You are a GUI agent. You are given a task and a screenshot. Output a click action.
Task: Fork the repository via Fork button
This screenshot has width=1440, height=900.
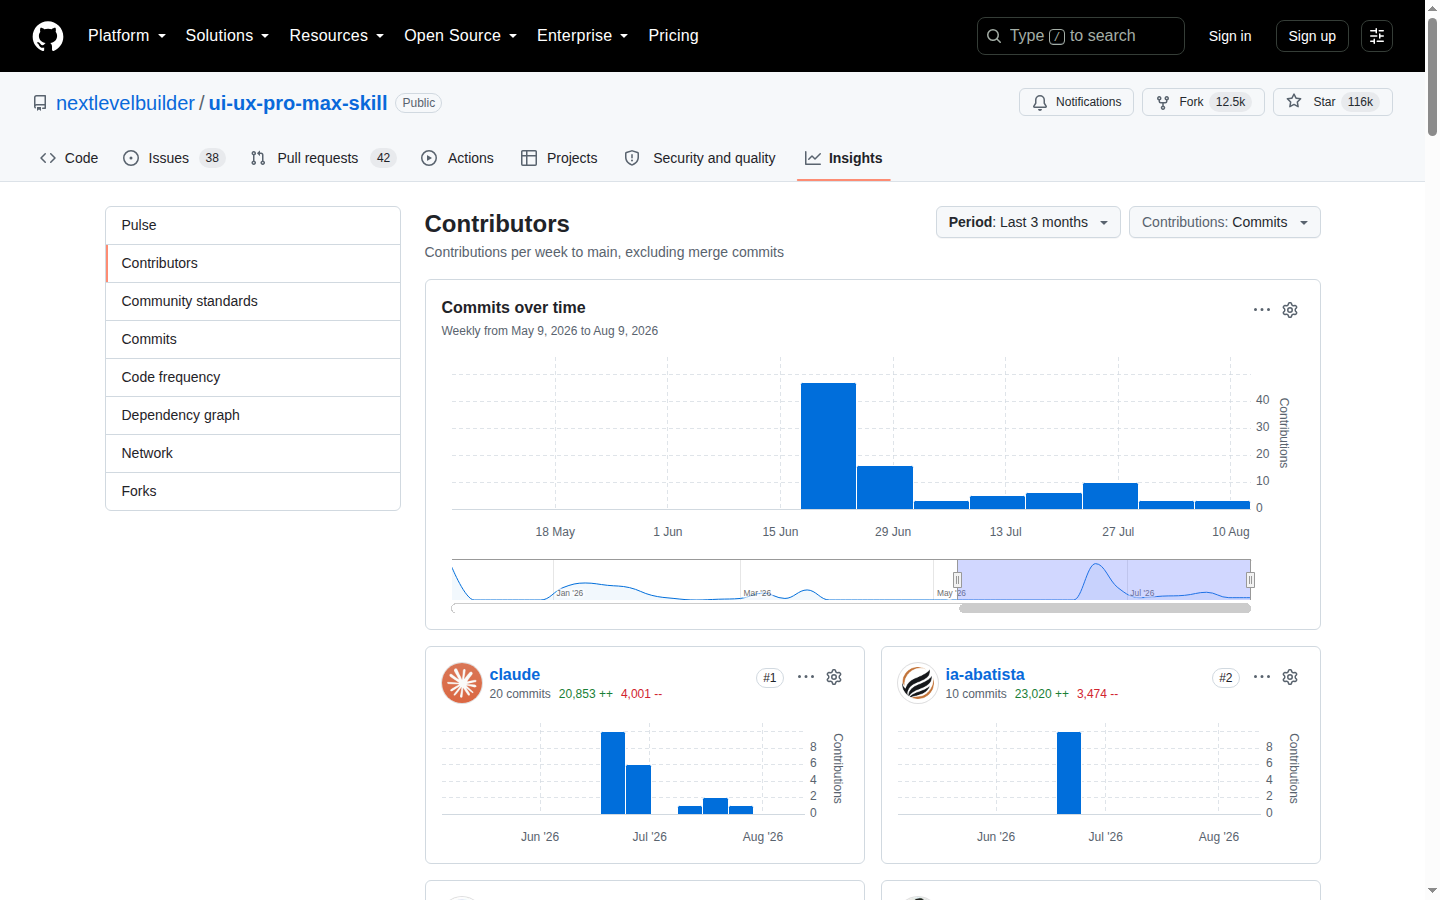[x=1203, y=102]
